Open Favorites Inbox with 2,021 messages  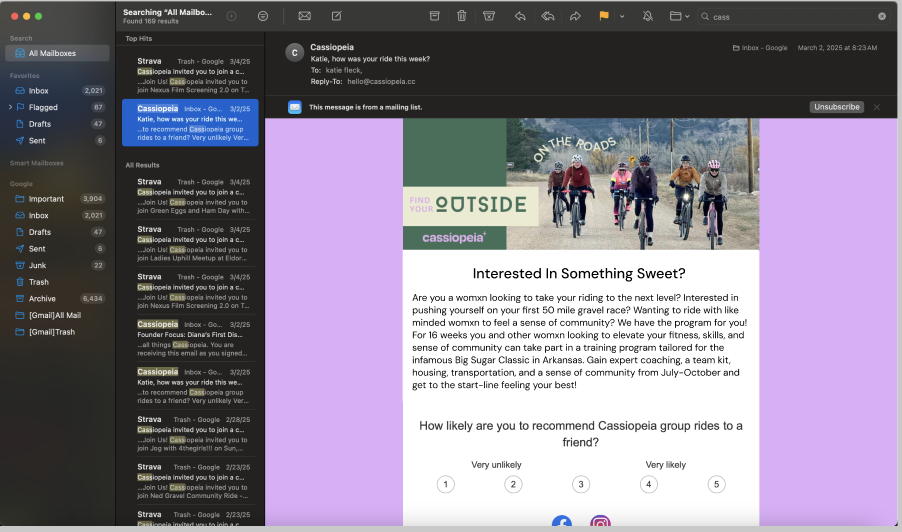click(x=57, y=90)
